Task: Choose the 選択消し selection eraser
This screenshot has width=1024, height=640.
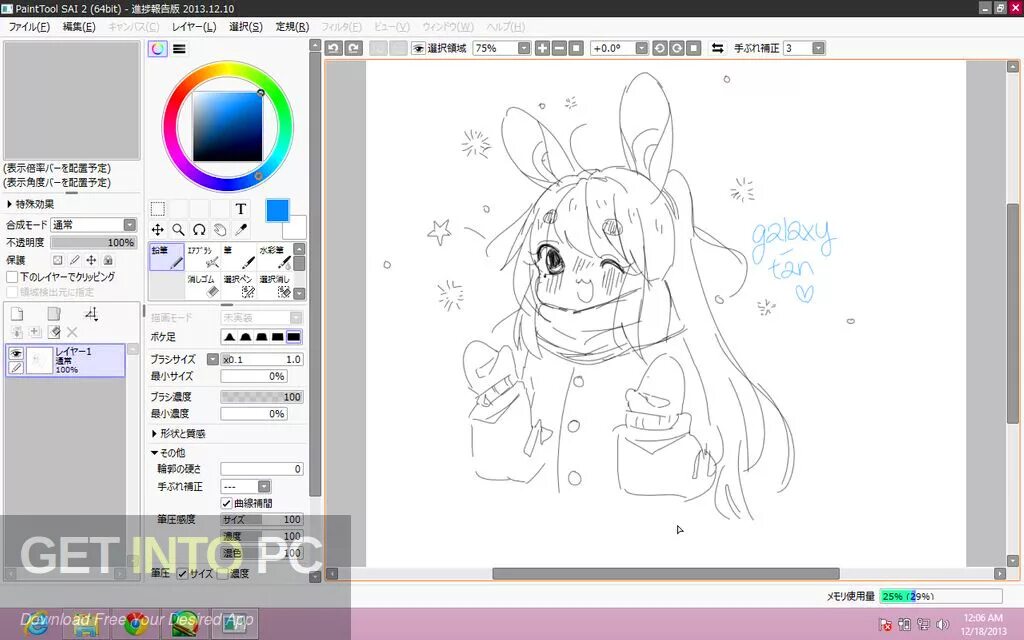Action: (275, 286)
